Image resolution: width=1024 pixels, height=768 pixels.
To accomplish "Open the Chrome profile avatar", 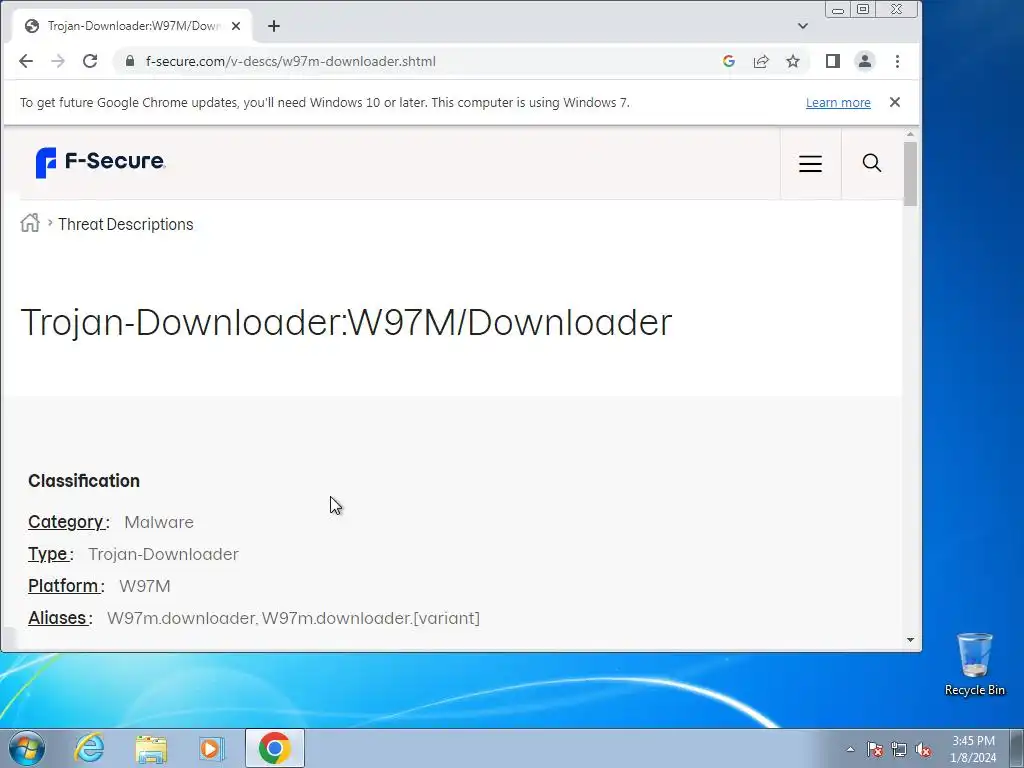I will point(865,61).
